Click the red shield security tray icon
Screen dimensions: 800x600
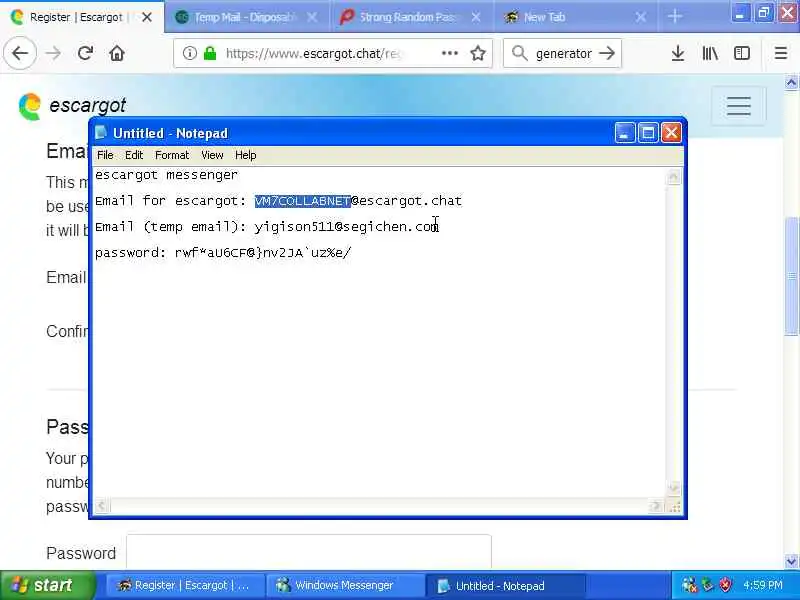725,585
